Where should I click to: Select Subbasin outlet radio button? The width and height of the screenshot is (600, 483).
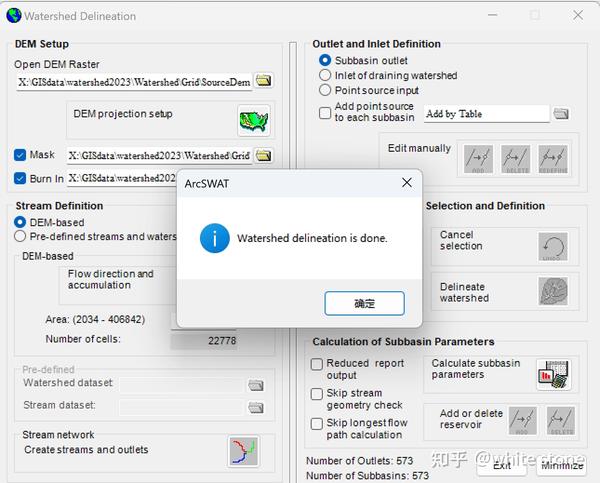pos(325,60)
